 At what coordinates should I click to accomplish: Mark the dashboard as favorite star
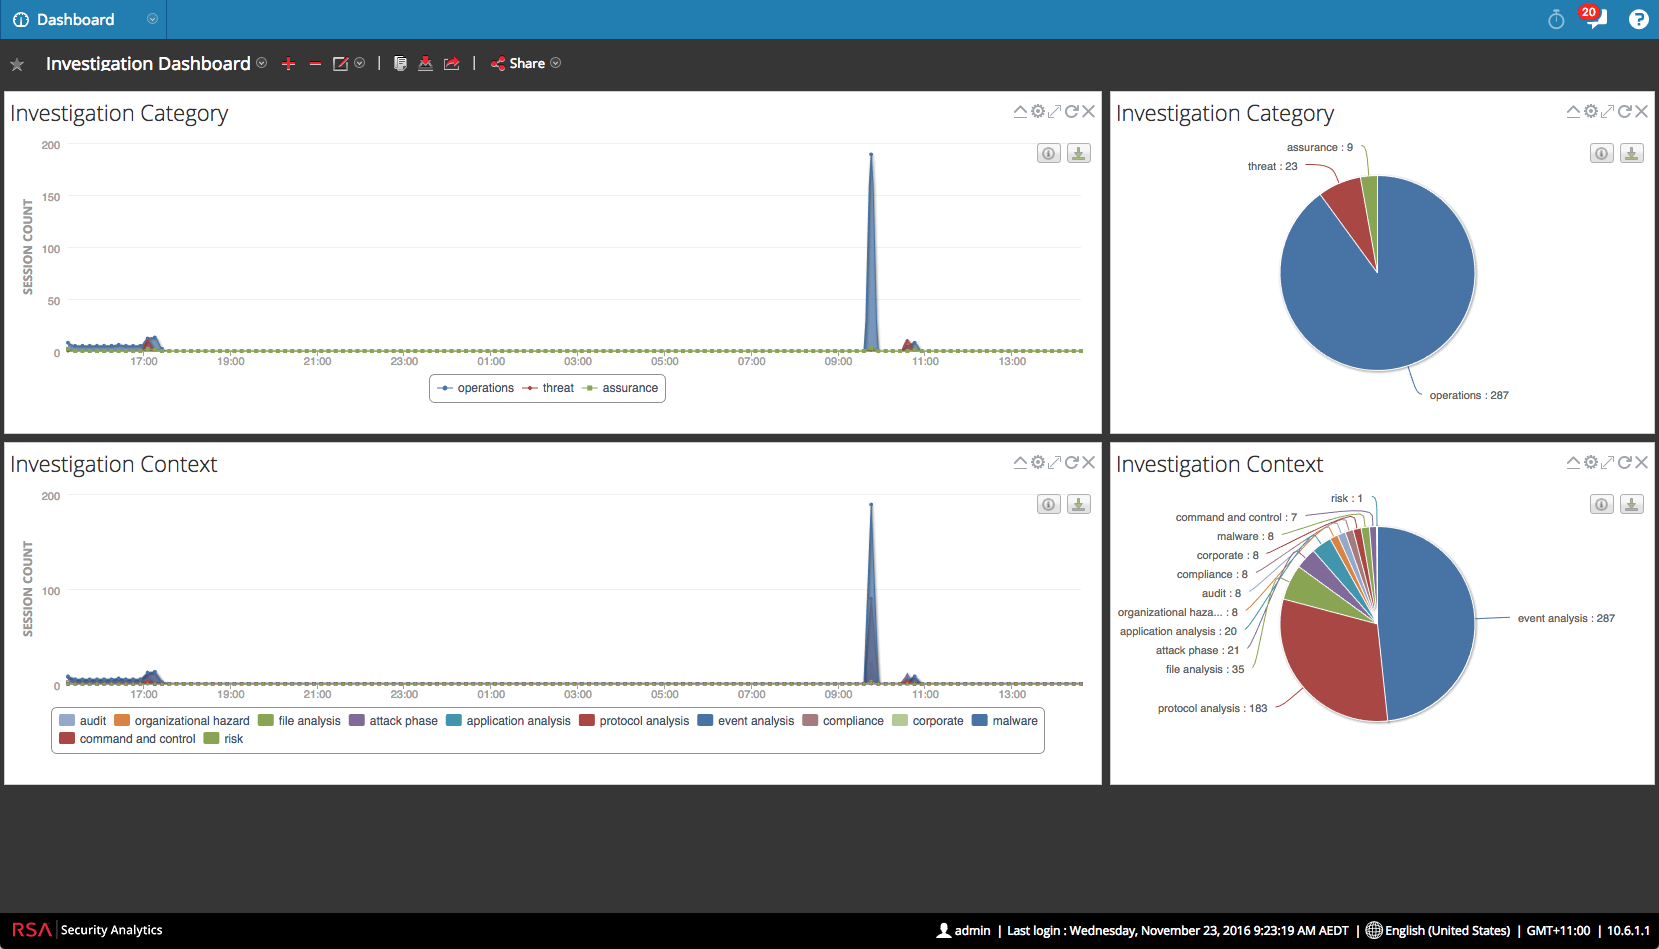pos(17,65)
